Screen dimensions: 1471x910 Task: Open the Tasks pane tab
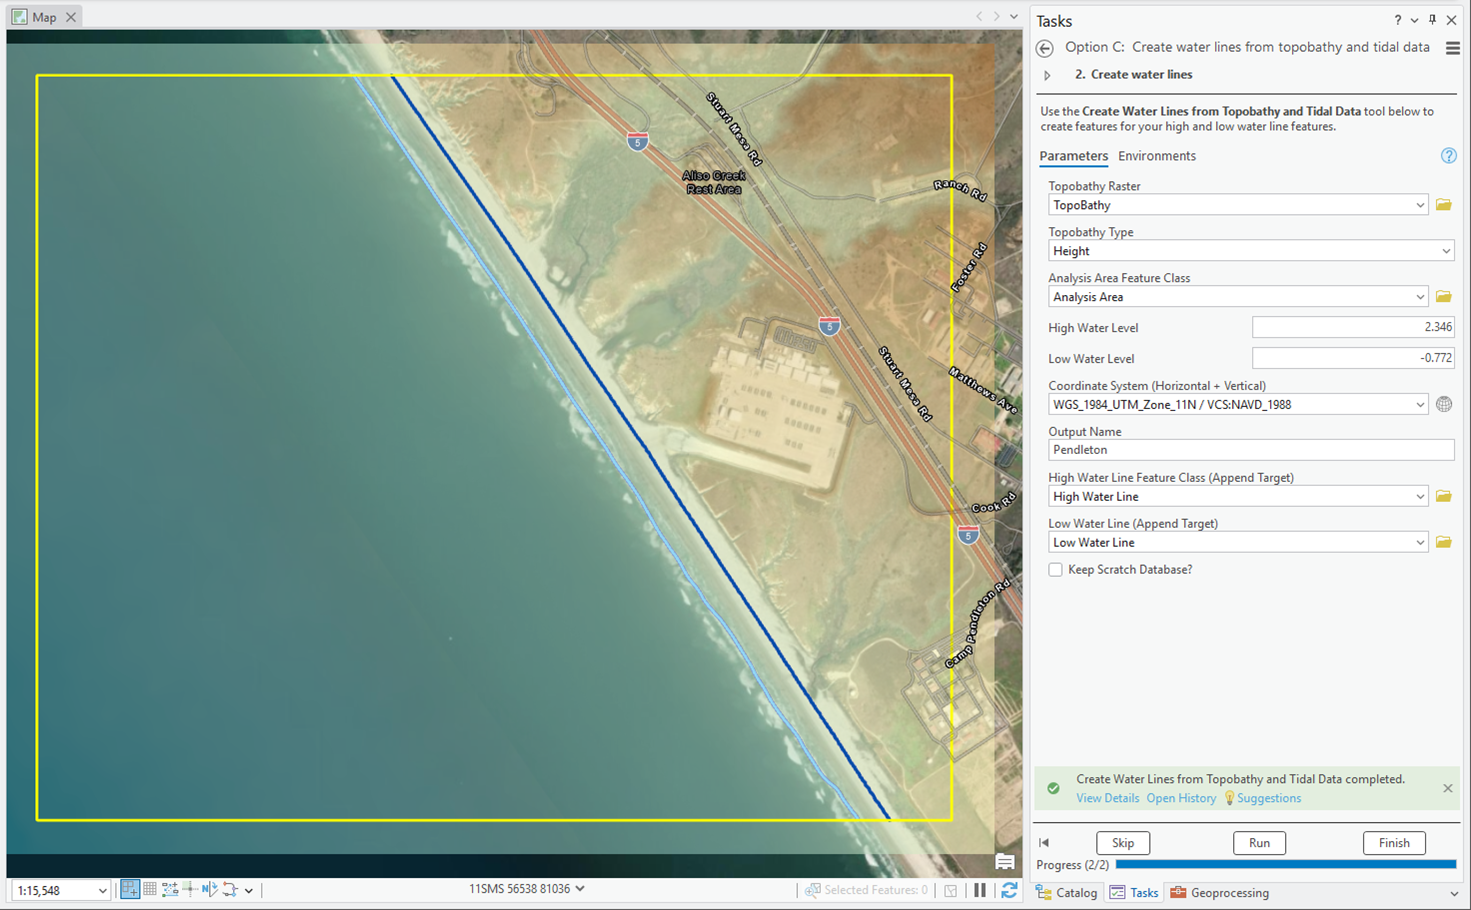point(1134,893)
